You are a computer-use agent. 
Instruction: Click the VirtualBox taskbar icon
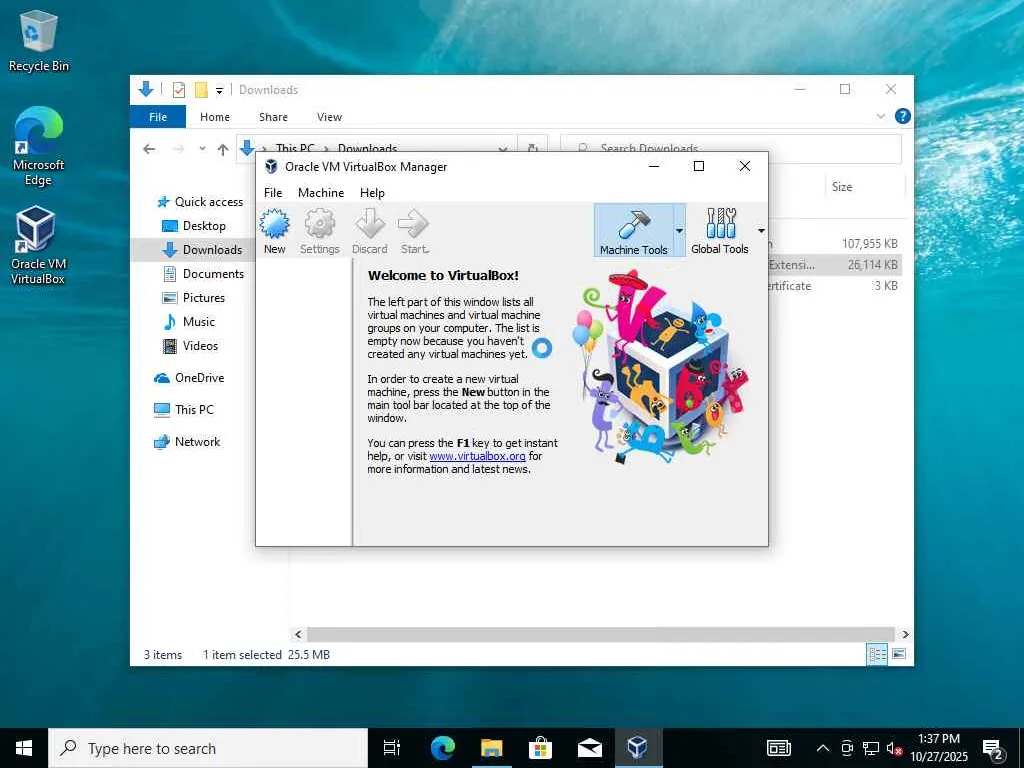(638, 748)
